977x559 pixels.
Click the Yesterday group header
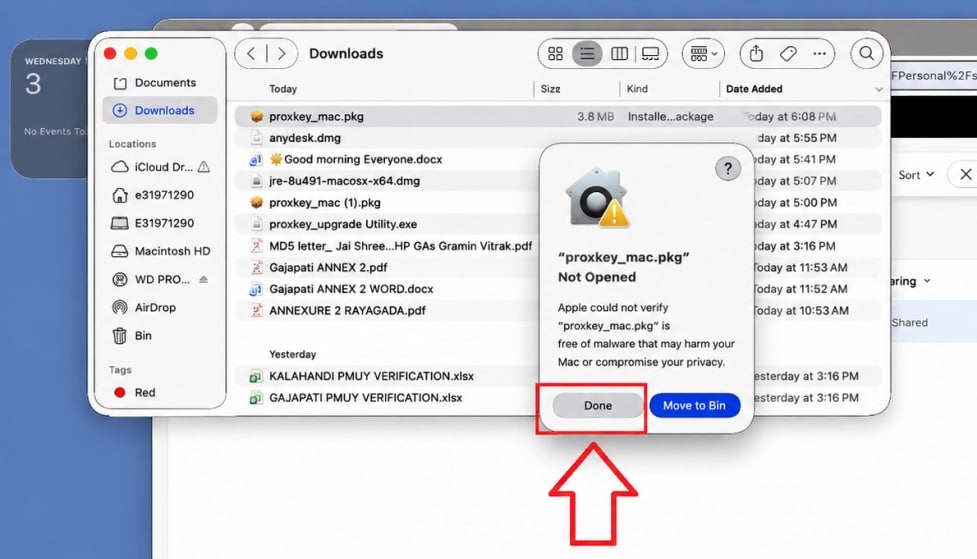pos(292,354)
